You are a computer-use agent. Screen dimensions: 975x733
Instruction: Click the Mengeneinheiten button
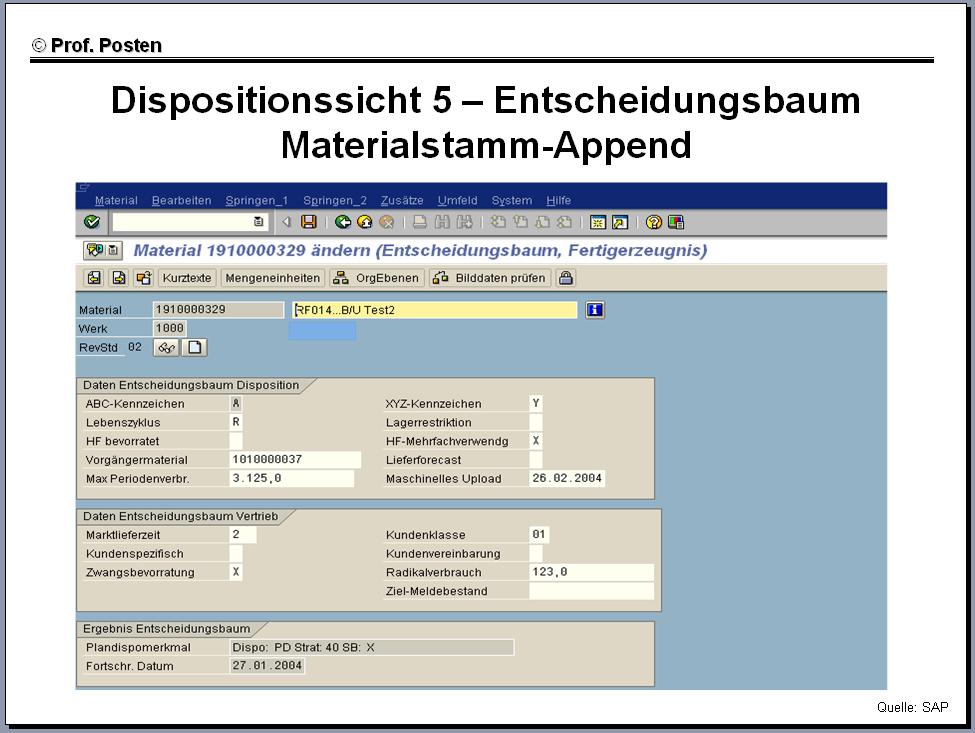click(273, 278)
